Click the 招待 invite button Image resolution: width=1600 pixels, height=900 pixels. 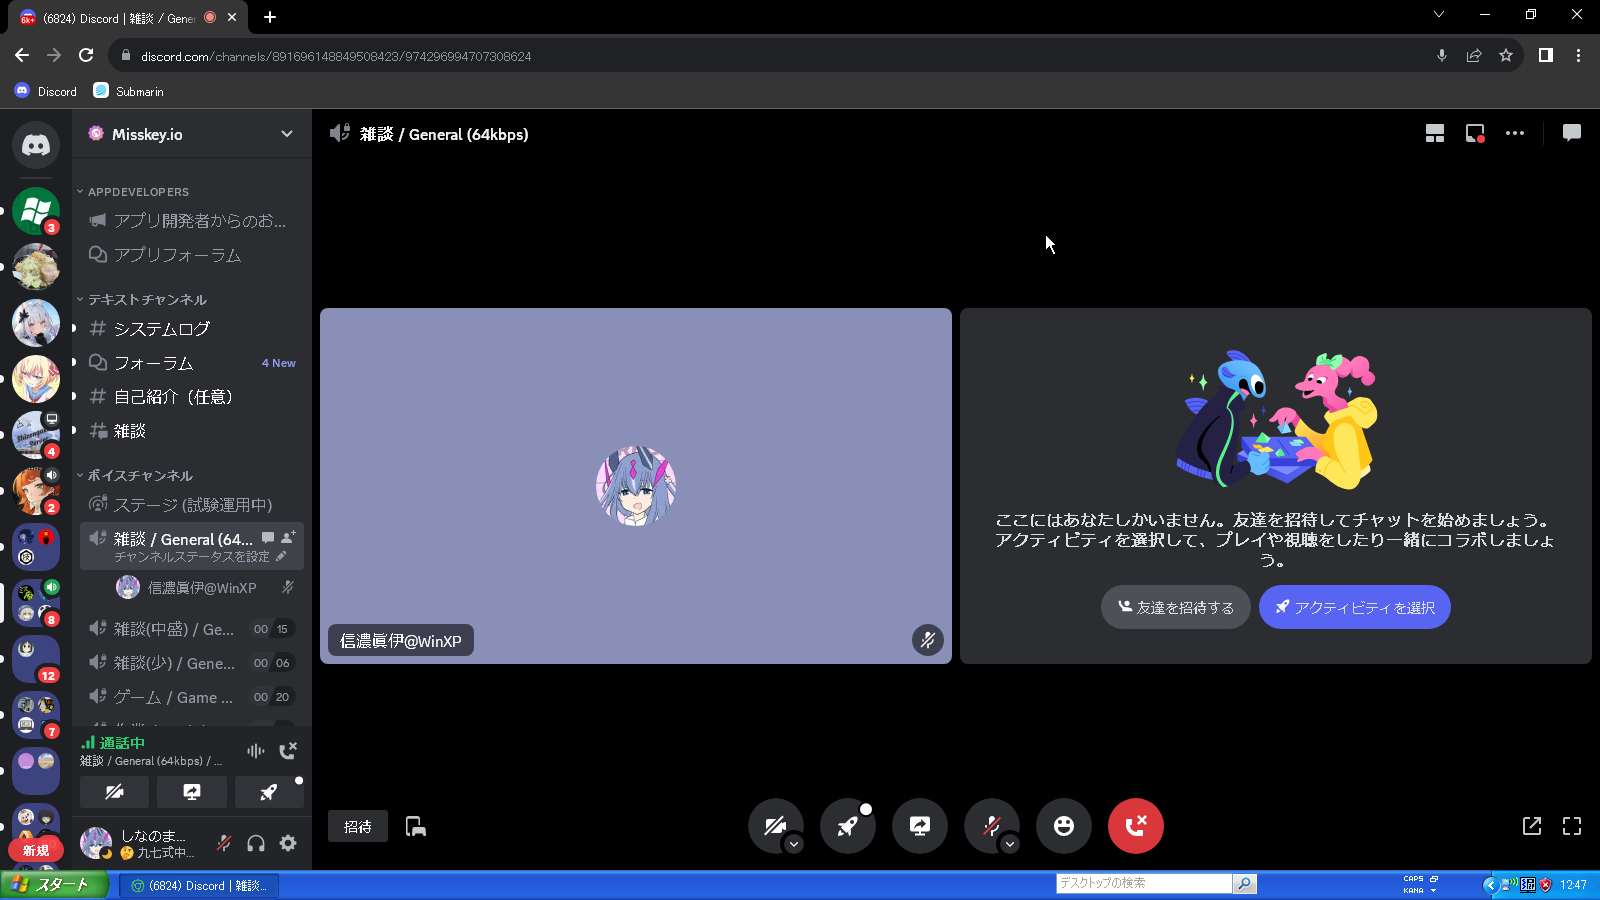358,826
